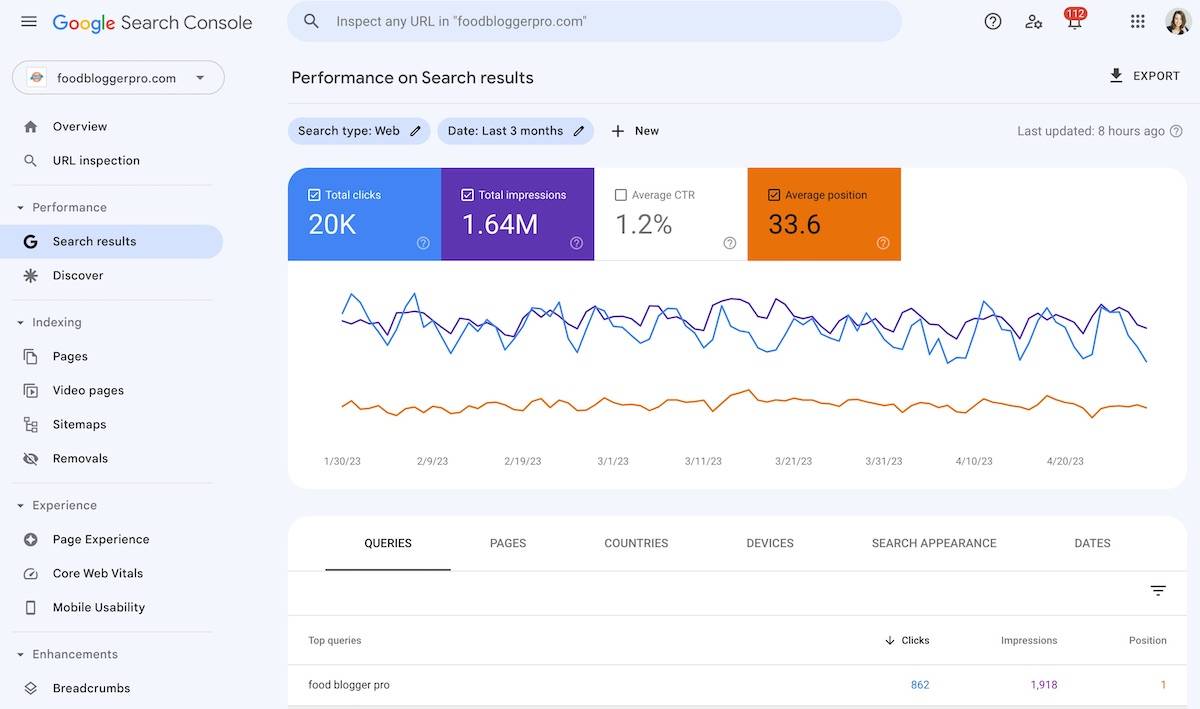Screen dimensions: 1200x709
Task: Switch to the Queries tab
Action: [388, 544]
